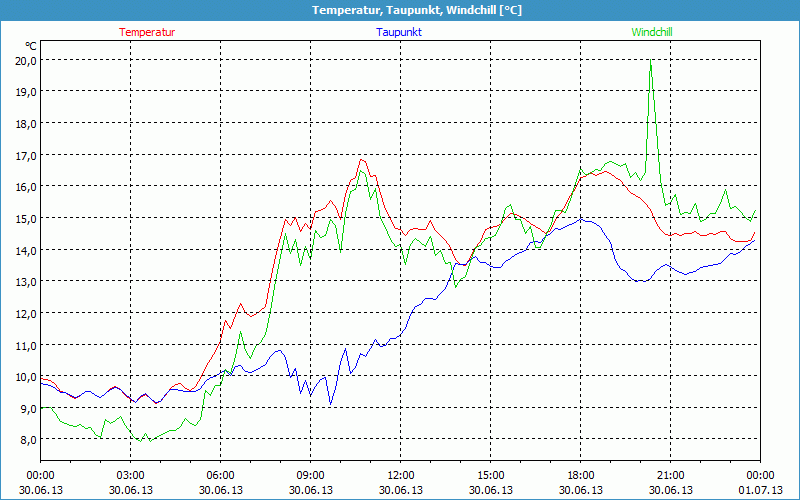Click the red Temperatur curve's highest peak
The width and height of the screenshot is (800, 500).
[362, 159]
